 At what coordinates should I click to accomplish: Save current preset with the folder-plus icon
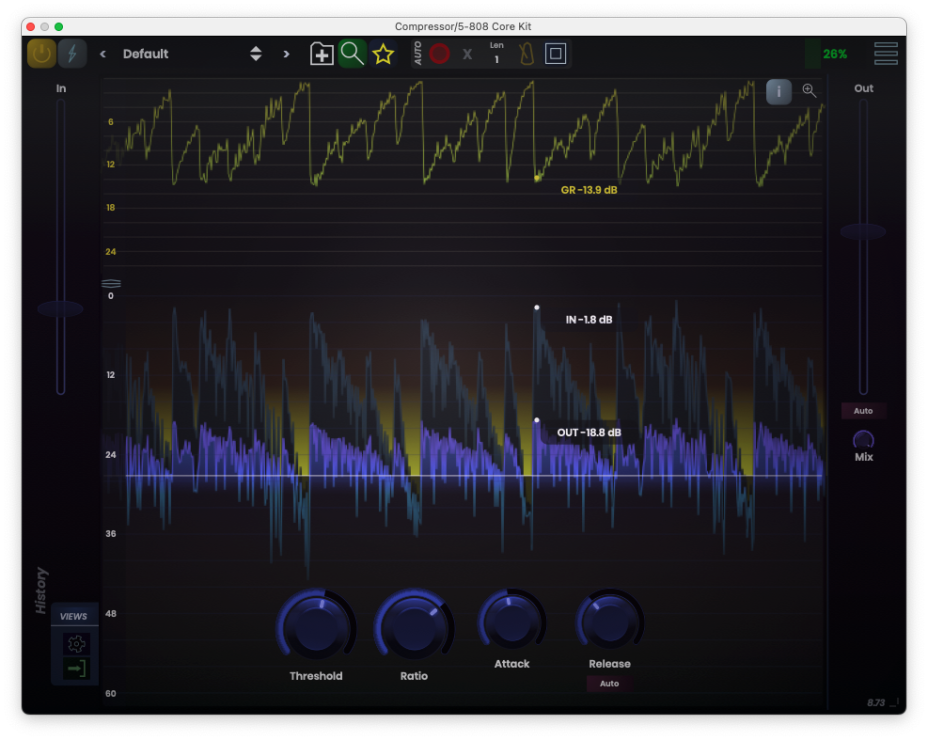[x=321, y=53]
